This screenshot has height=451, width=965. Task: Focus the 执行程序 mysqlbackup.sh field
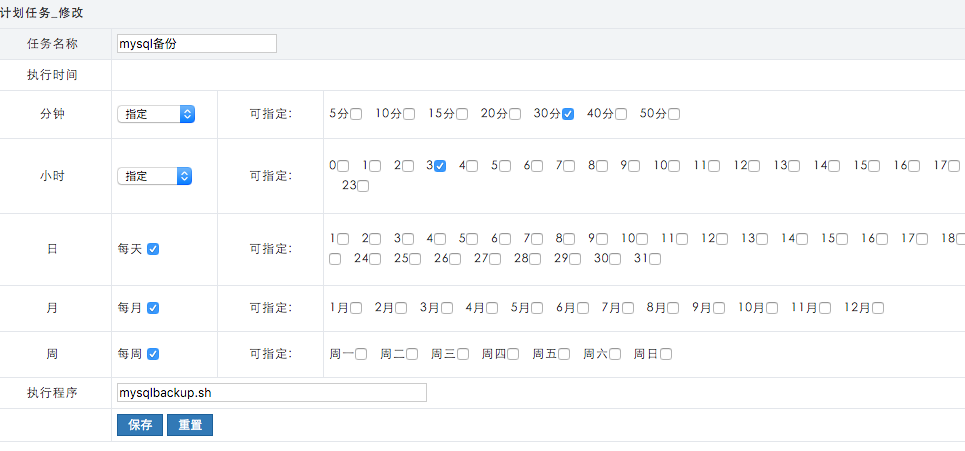[x=271, y=393]
